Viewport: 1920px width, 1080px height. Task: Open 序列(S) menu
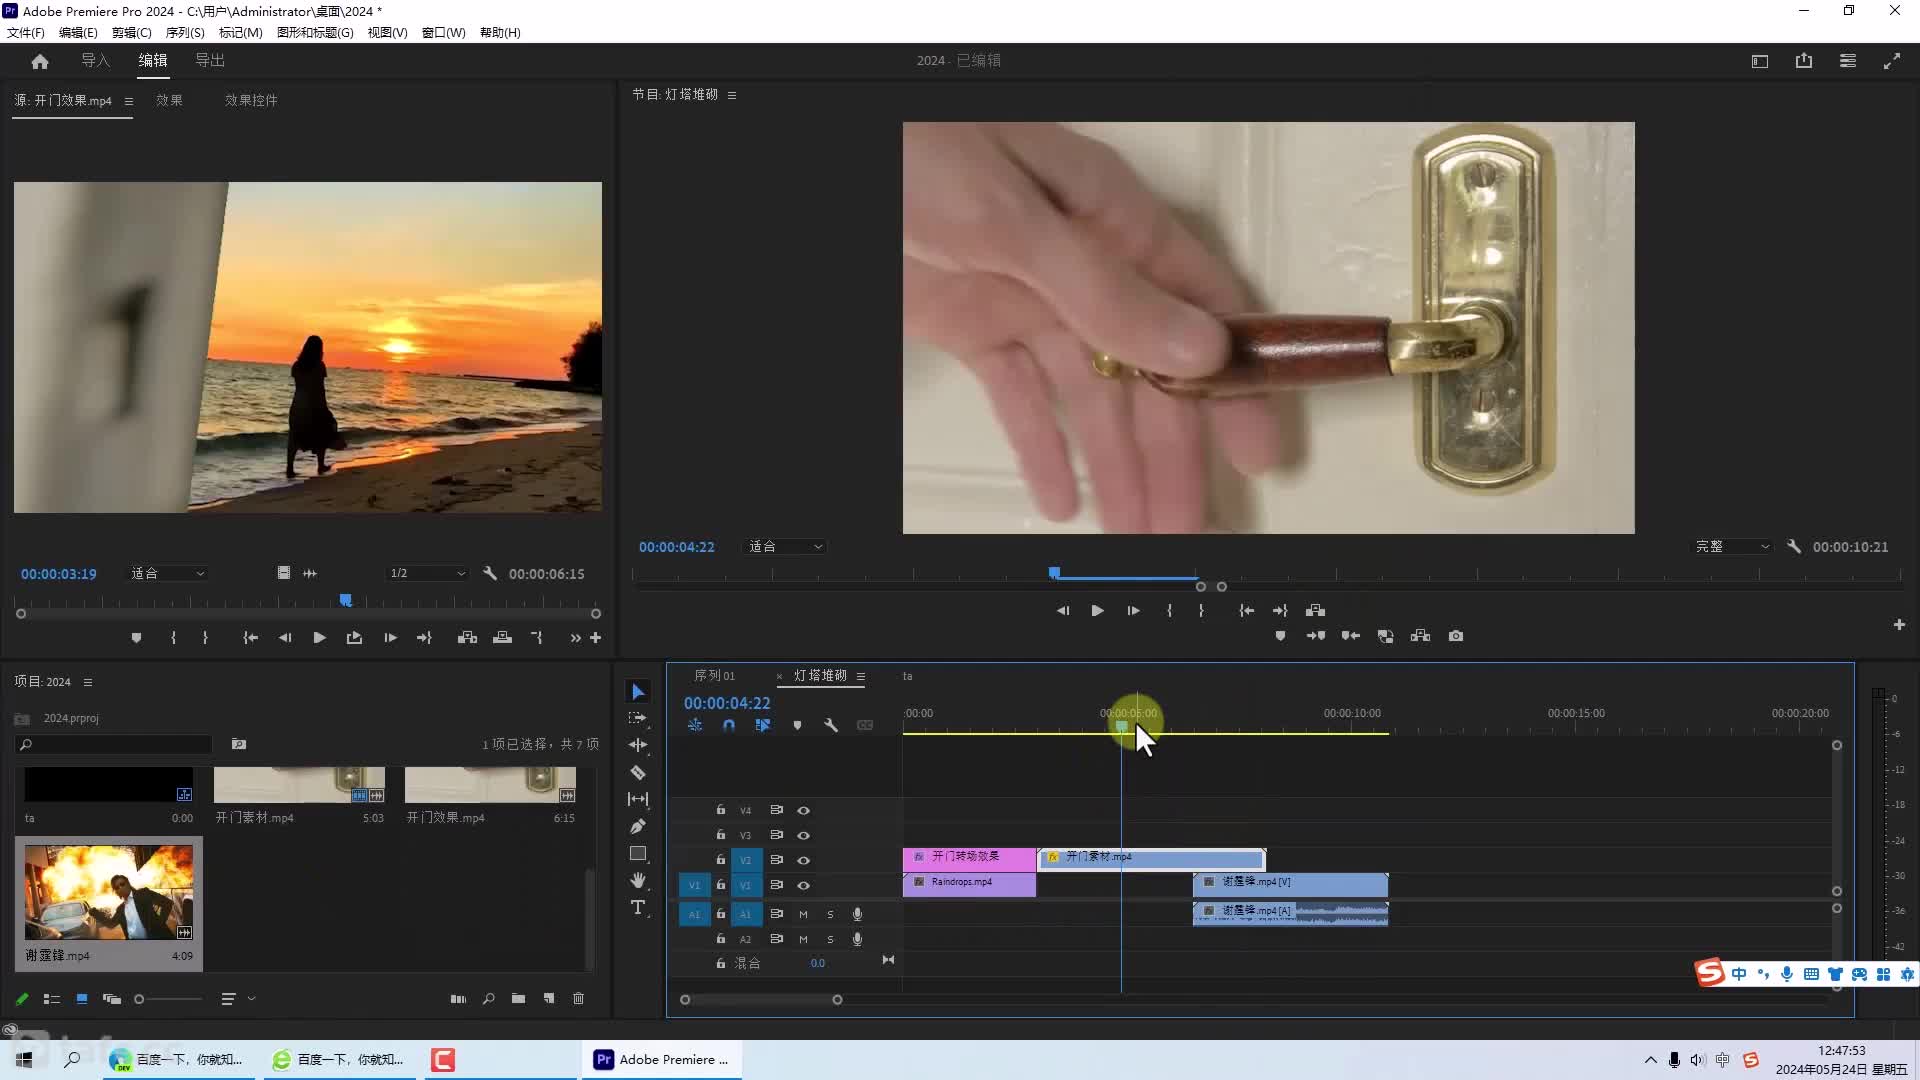coord(185,33)
